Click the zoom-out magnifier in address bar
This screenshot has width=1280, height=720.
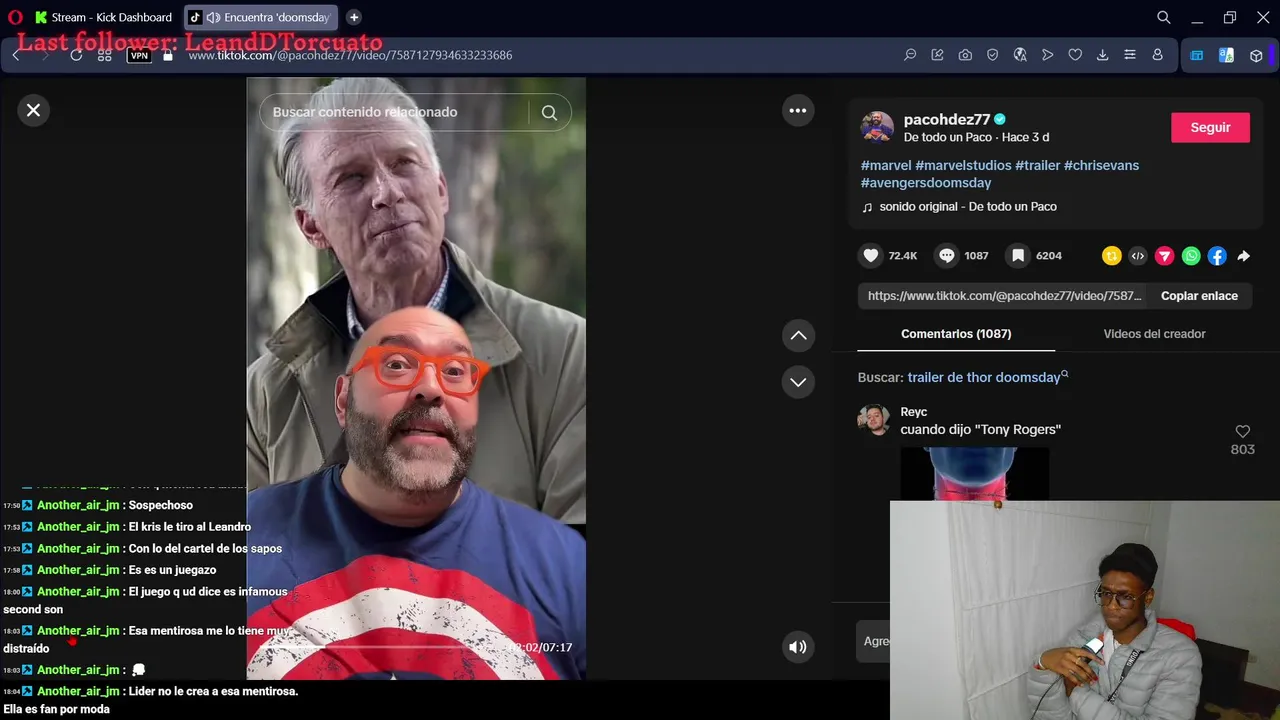pyautogui.click(x=910, y=55)
